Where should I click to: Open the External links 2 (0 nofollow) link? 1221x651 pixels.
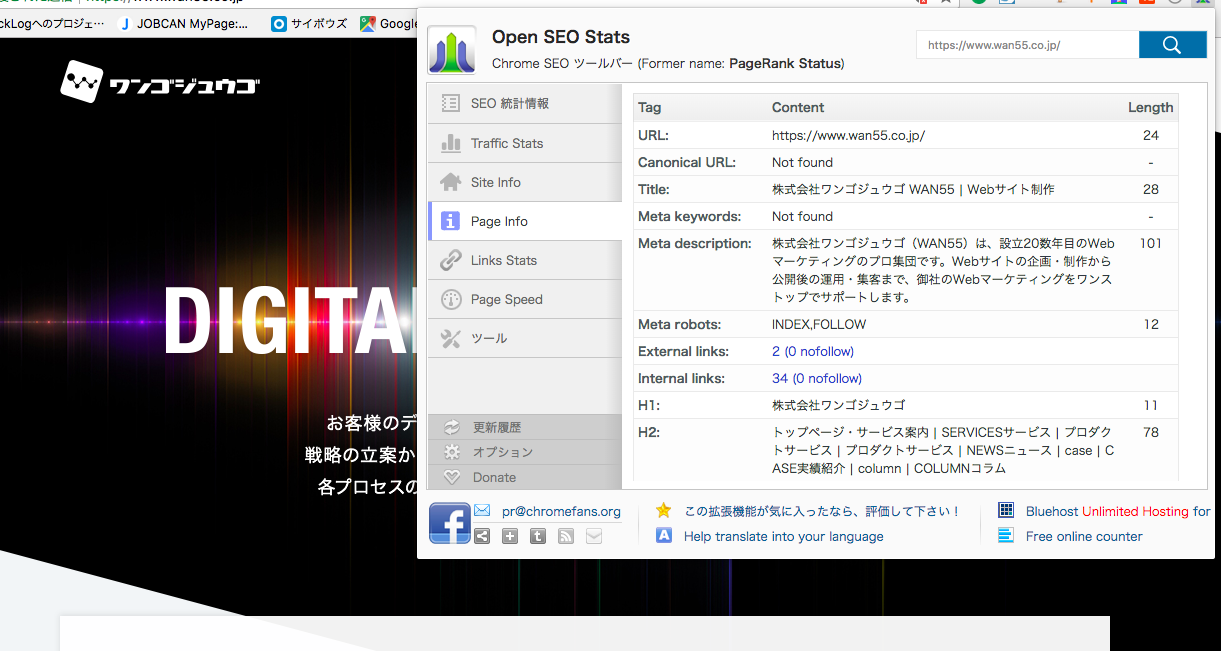click(812, 351)
